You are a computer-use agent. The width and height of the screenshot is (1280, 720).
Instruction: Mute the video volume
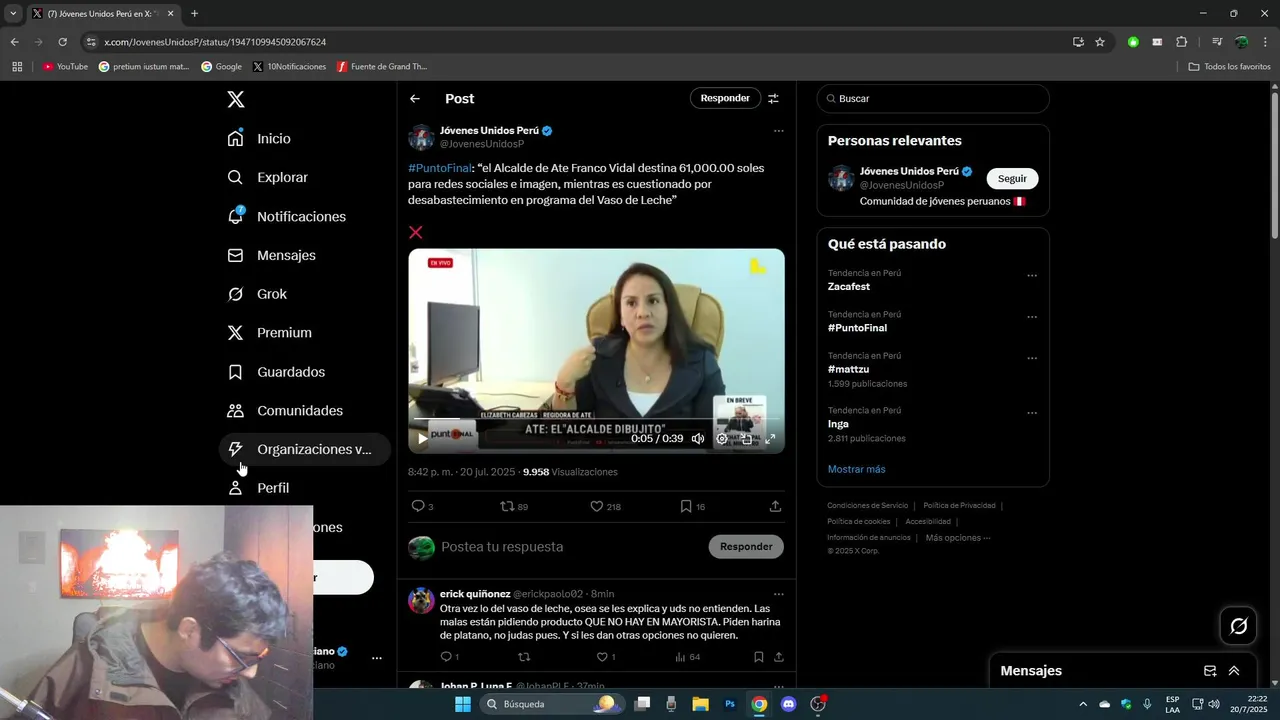click(698, 438)
